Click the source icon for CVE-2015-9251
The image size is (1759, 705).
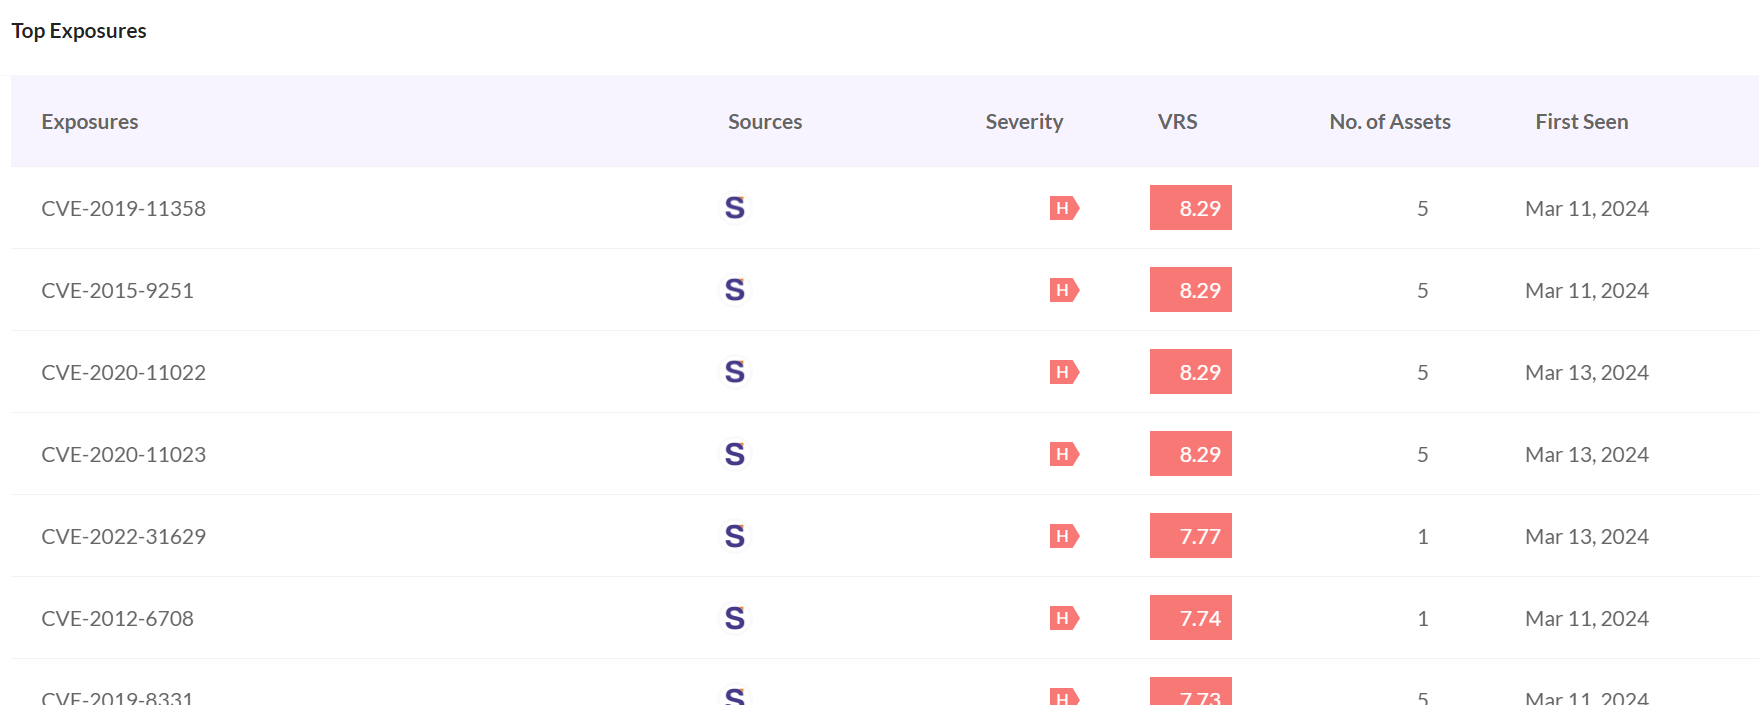click(735, 290)
